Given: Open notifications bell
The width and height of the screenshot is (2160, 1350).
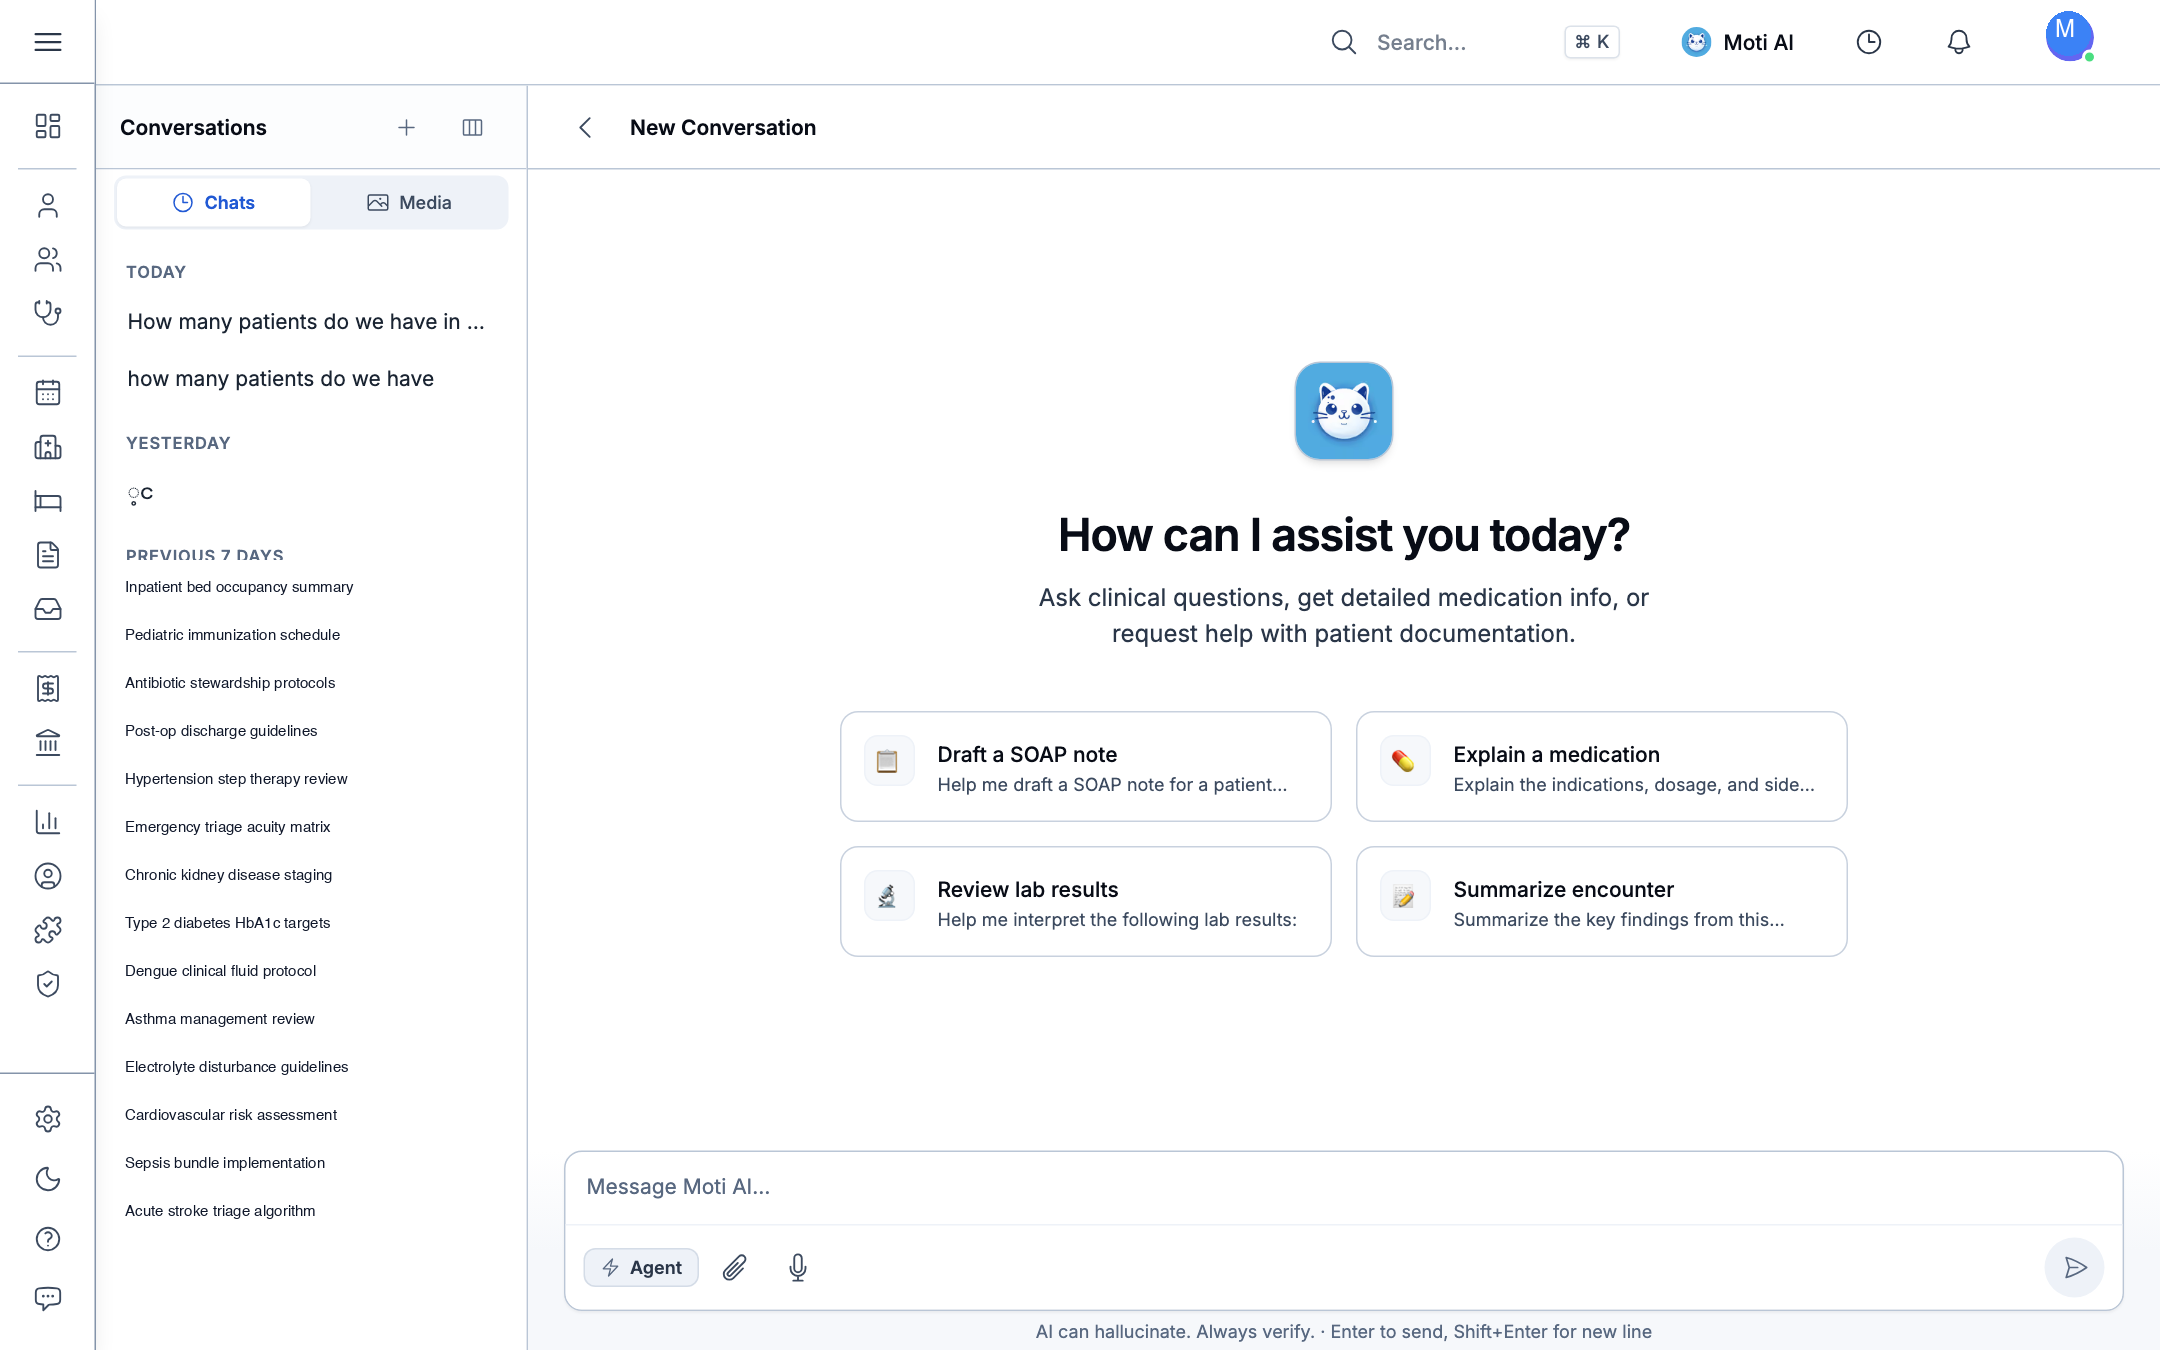Looking at the screenshot, I should (1958, 42).
